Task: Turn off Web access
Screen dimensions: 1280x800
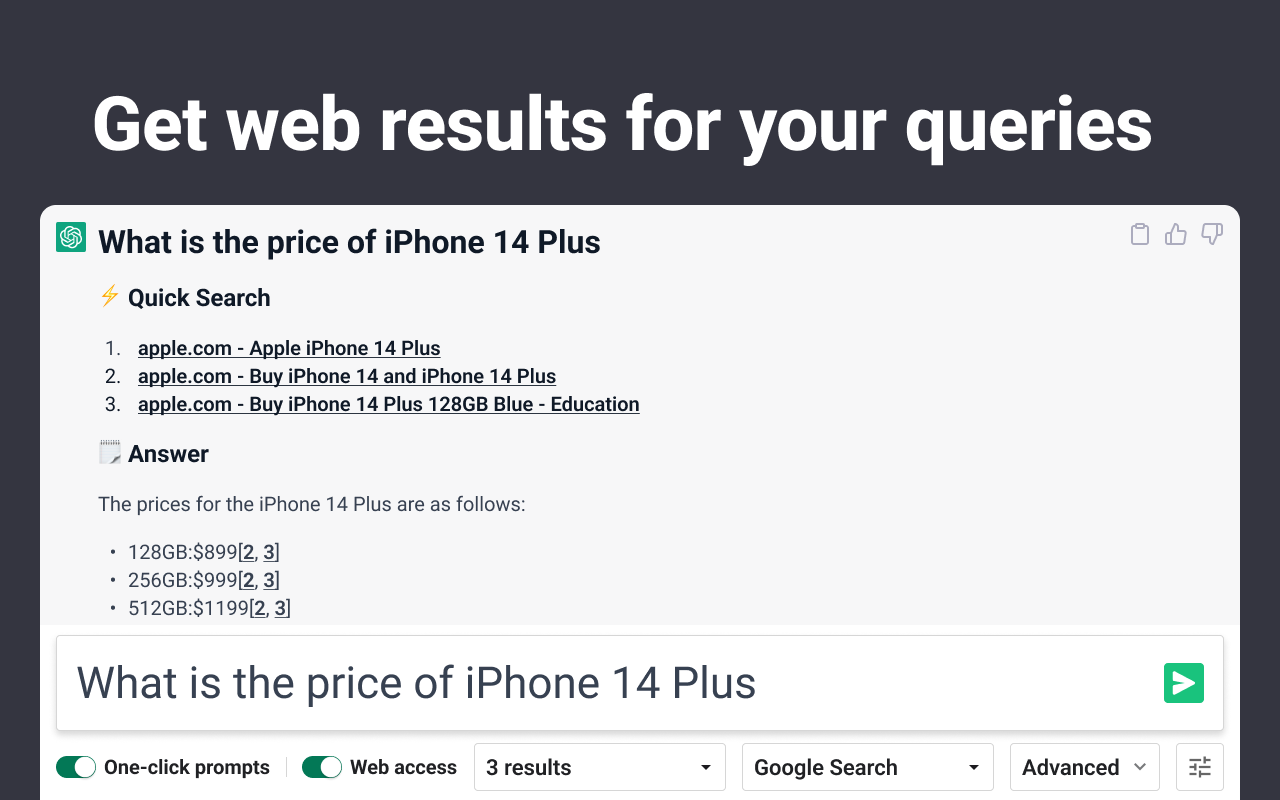Action: [321, 767]
